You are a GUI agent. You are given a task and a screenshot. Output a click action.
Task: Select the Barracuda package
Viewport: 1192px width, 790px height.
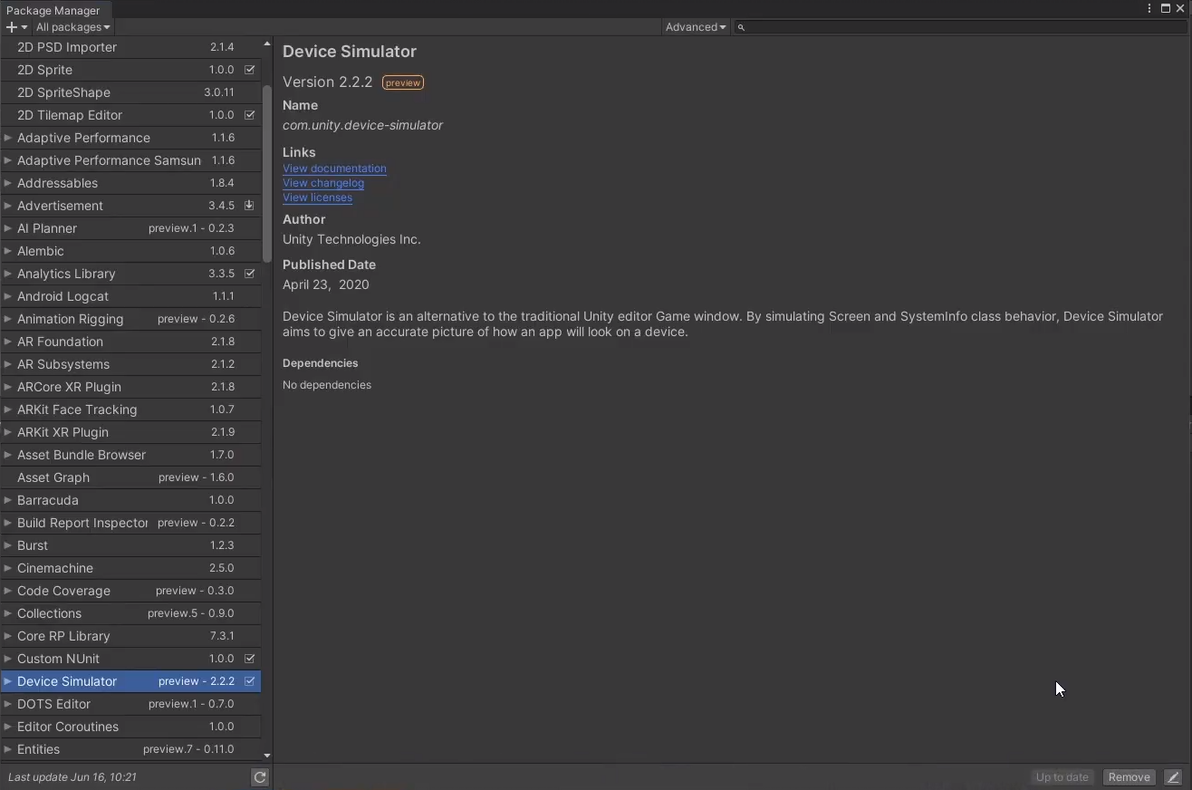tap(131, 500)
